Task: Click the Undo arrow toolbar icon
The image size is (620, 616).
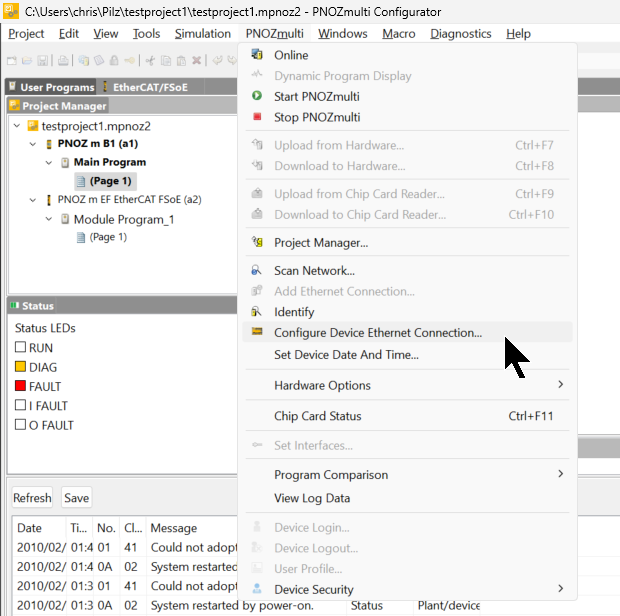Action: [x=217, y=60]
